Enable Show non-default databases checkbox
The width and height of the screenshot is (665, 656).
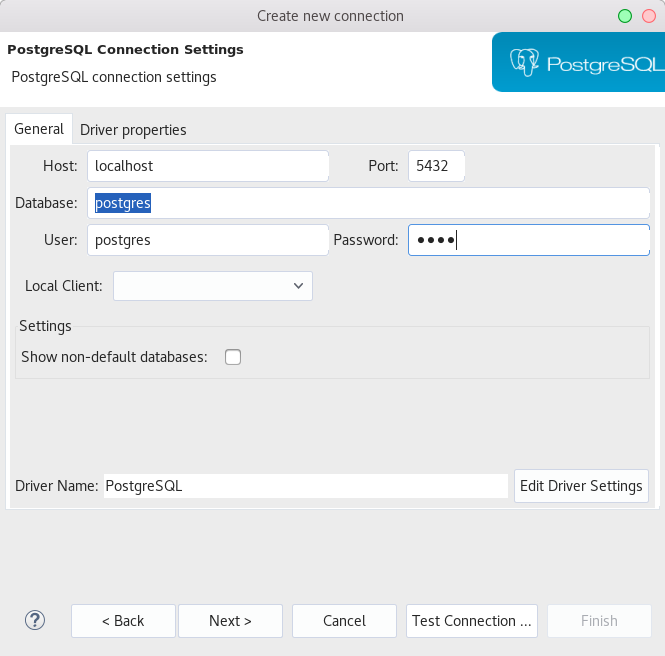coord(233,357)
